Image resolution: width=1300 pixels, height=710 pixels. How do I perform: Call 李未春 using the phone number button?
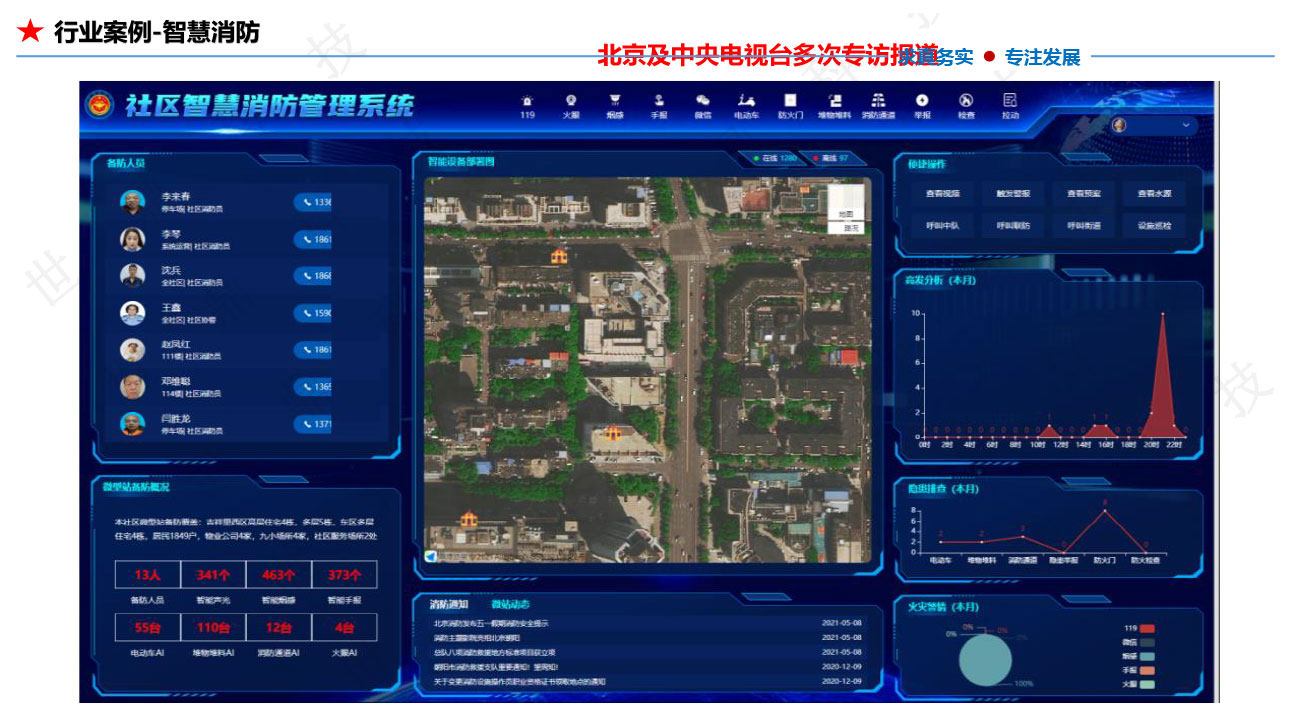point(313,202)
